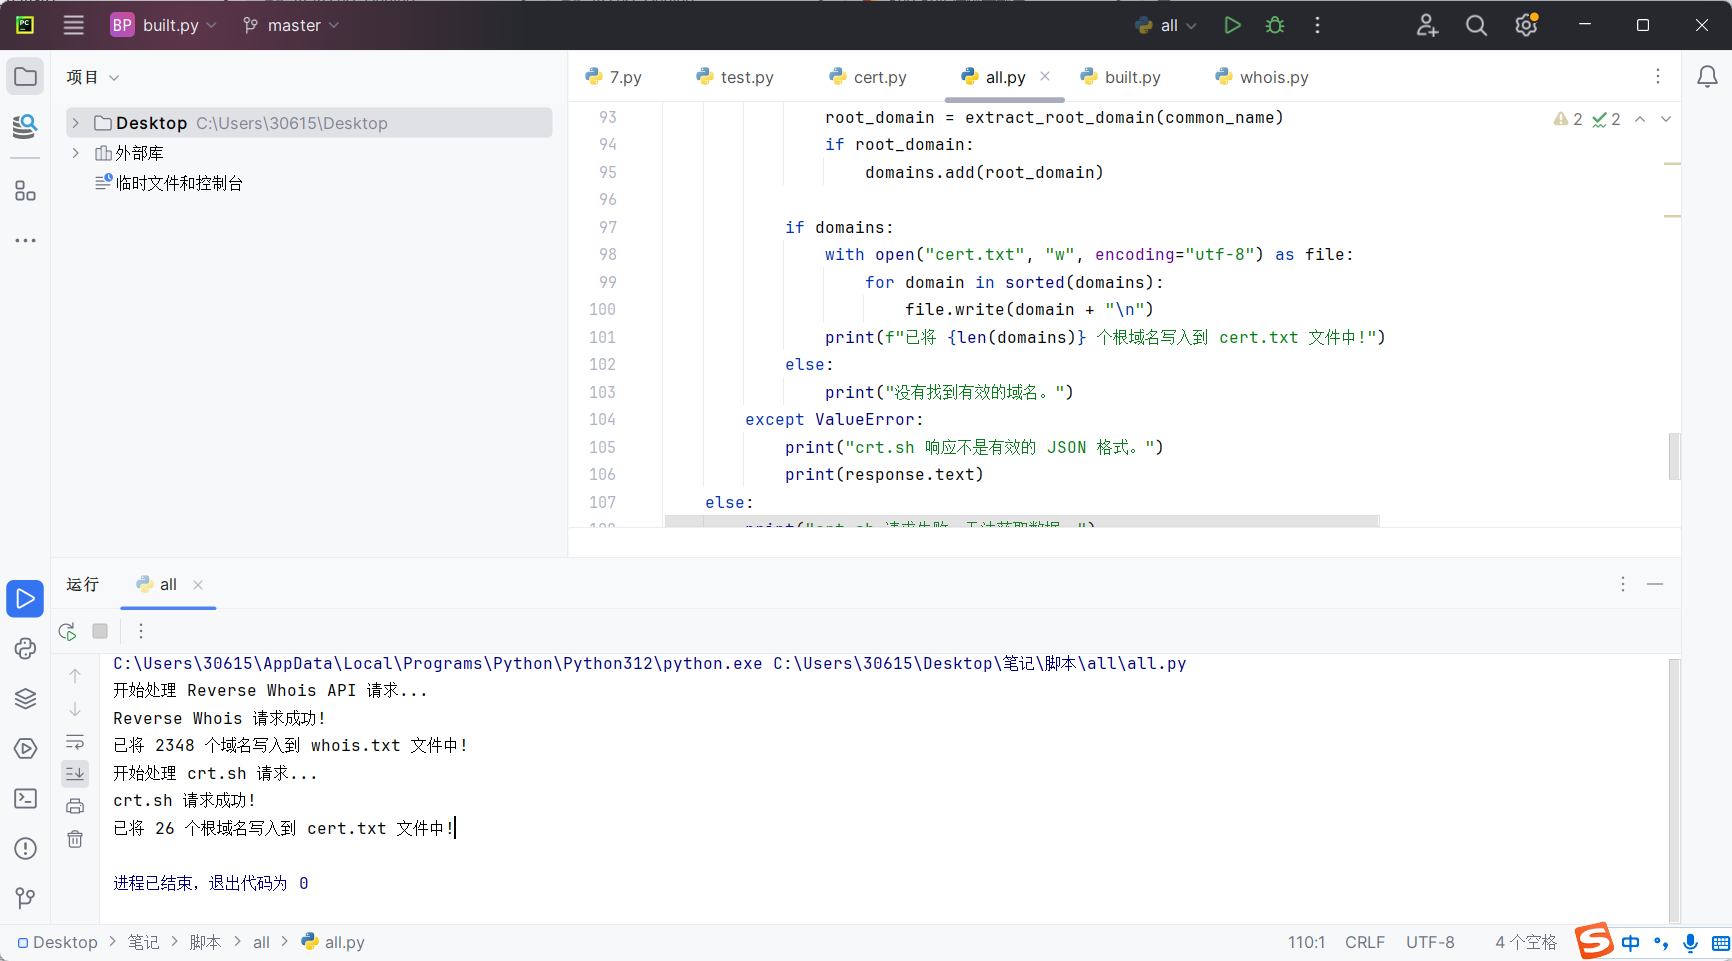Open Search Everywhere magnifier

1476,25
